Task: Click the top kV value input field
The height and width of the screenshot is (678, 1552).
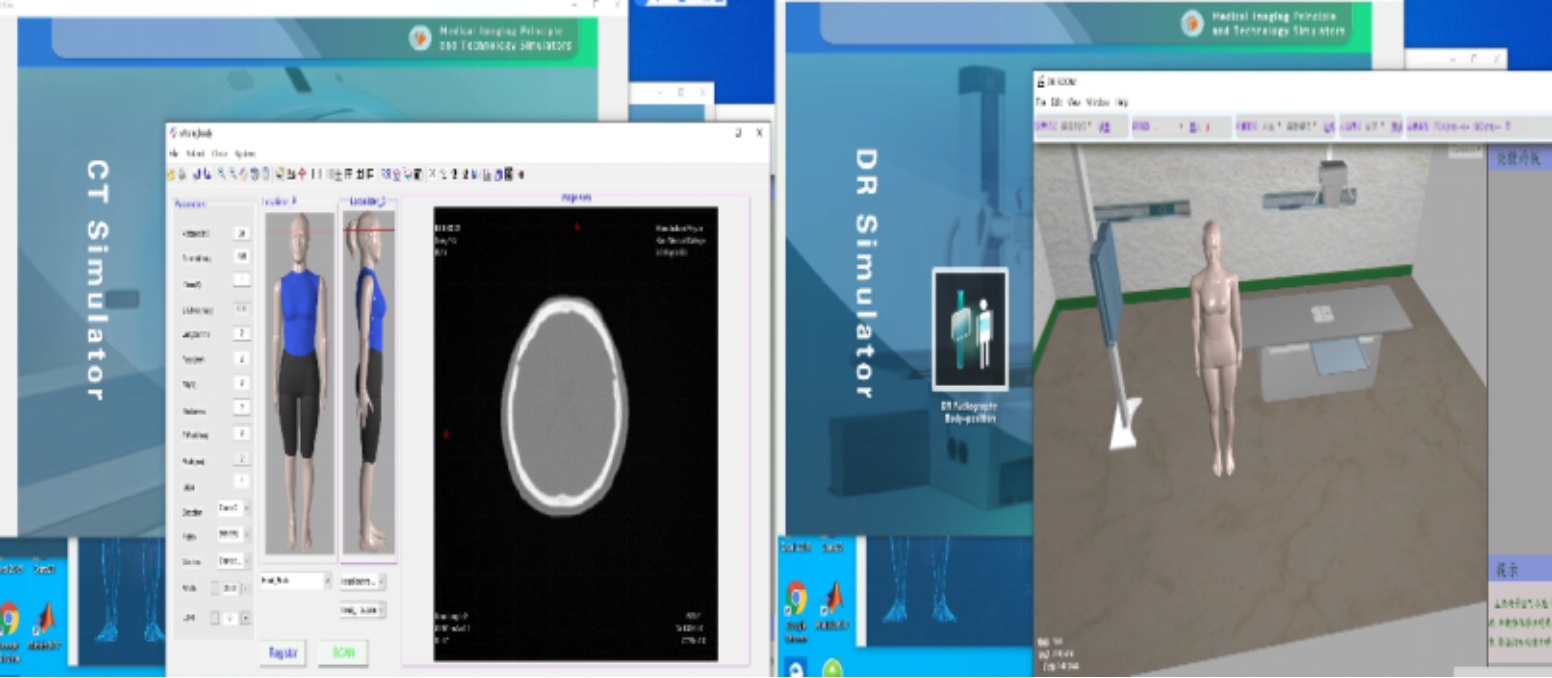Action: point(241,233)
